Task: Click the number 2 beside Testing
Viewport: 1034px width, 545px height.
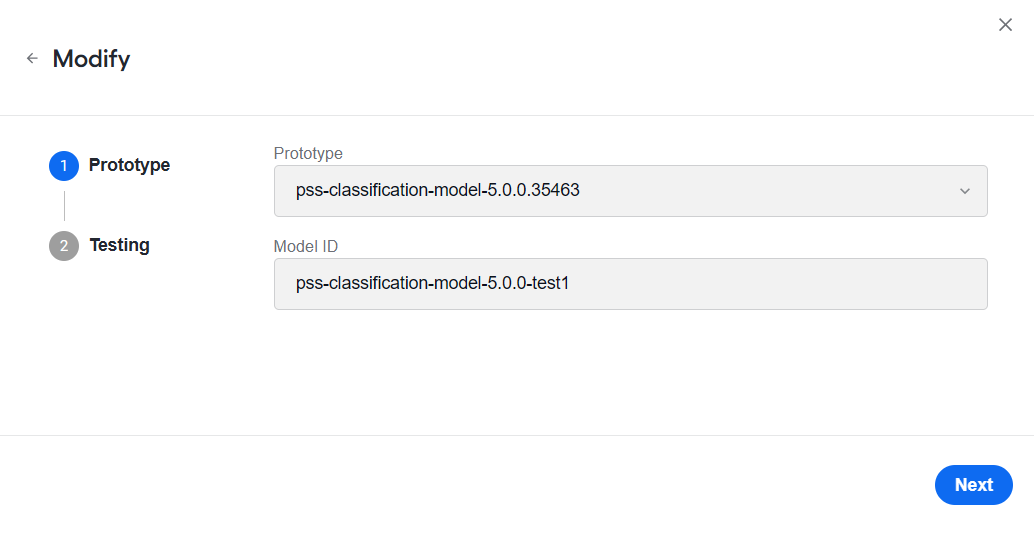Action: coord(64,246)
